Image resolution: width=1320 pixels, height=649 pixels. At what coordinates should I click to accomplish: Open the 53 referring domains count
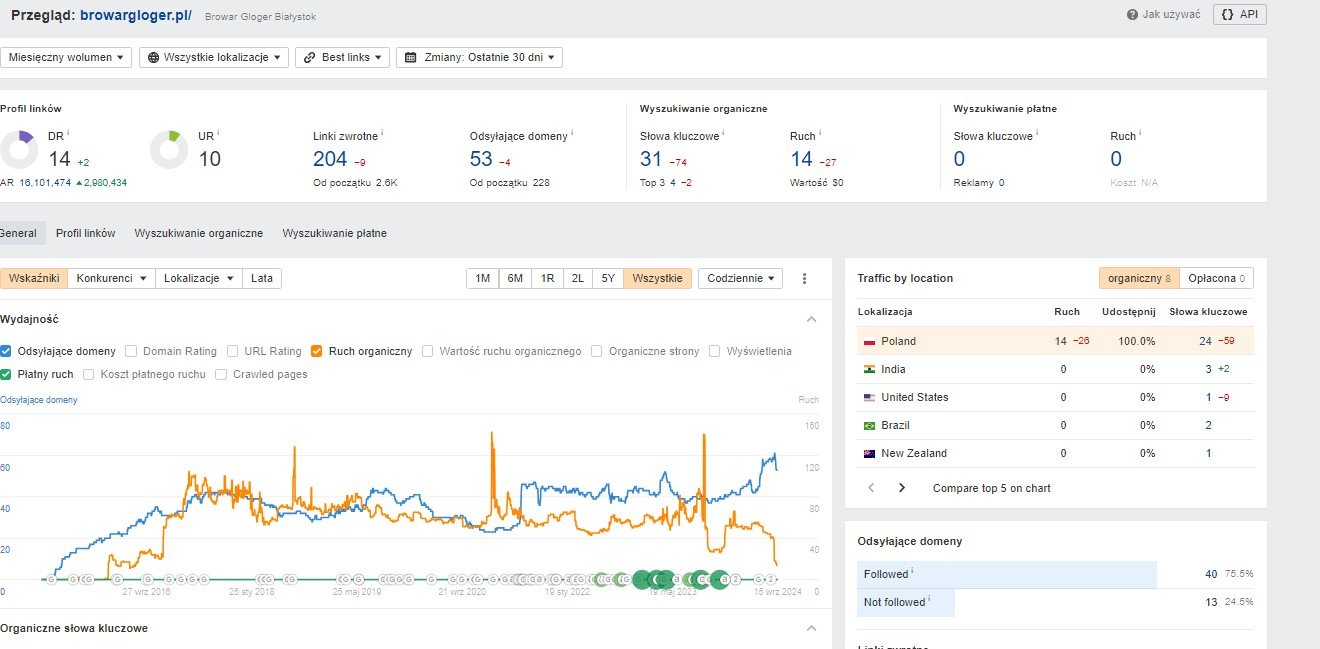(x=481, y=159)
